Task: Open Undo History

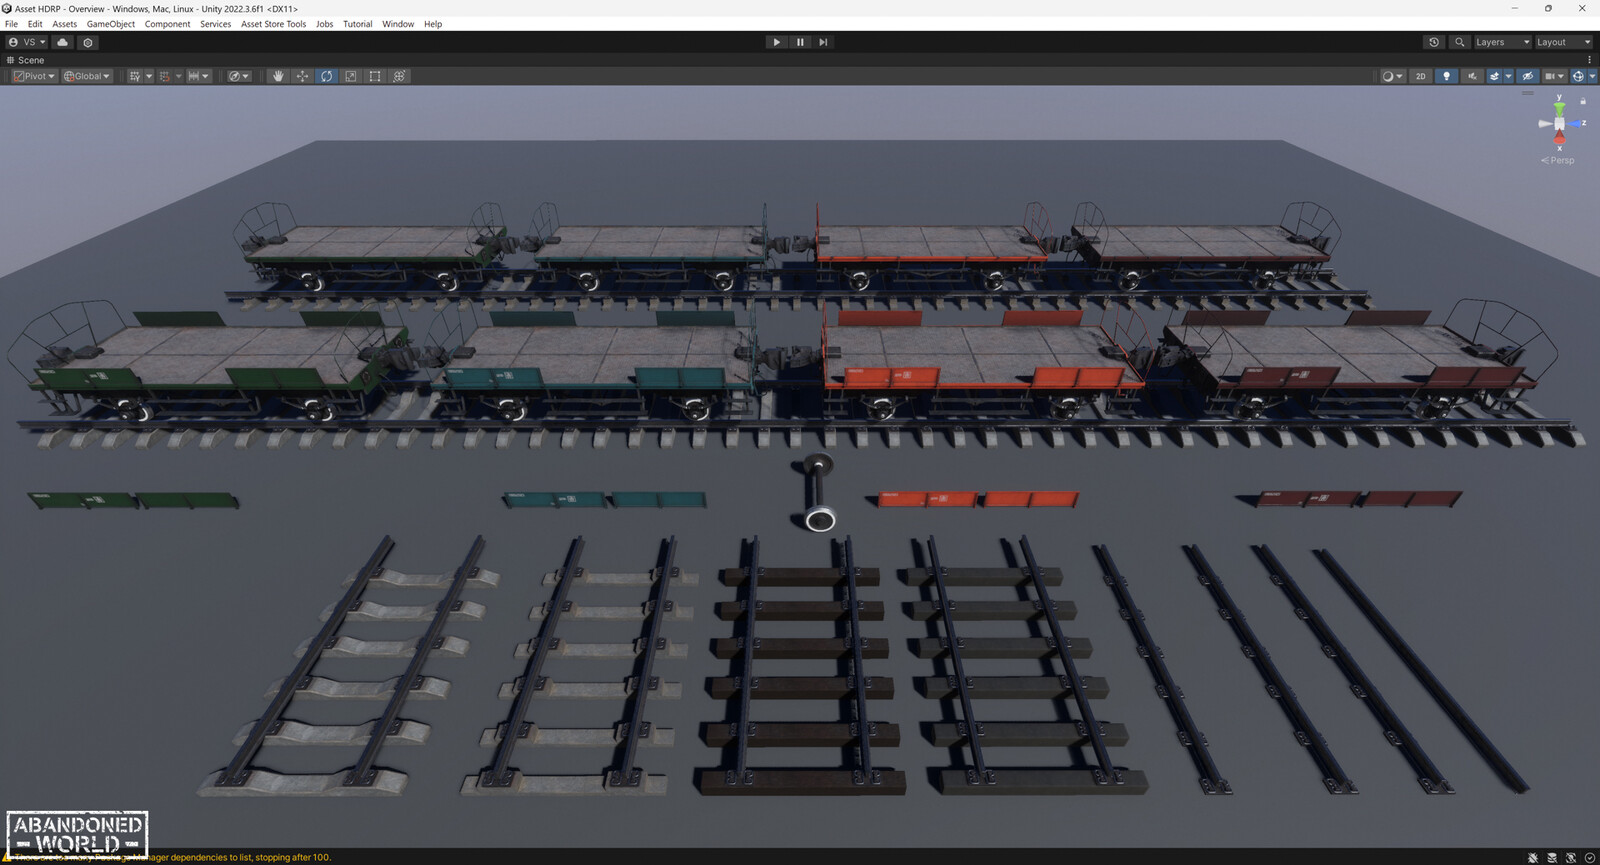Action: click(1434, 42)
